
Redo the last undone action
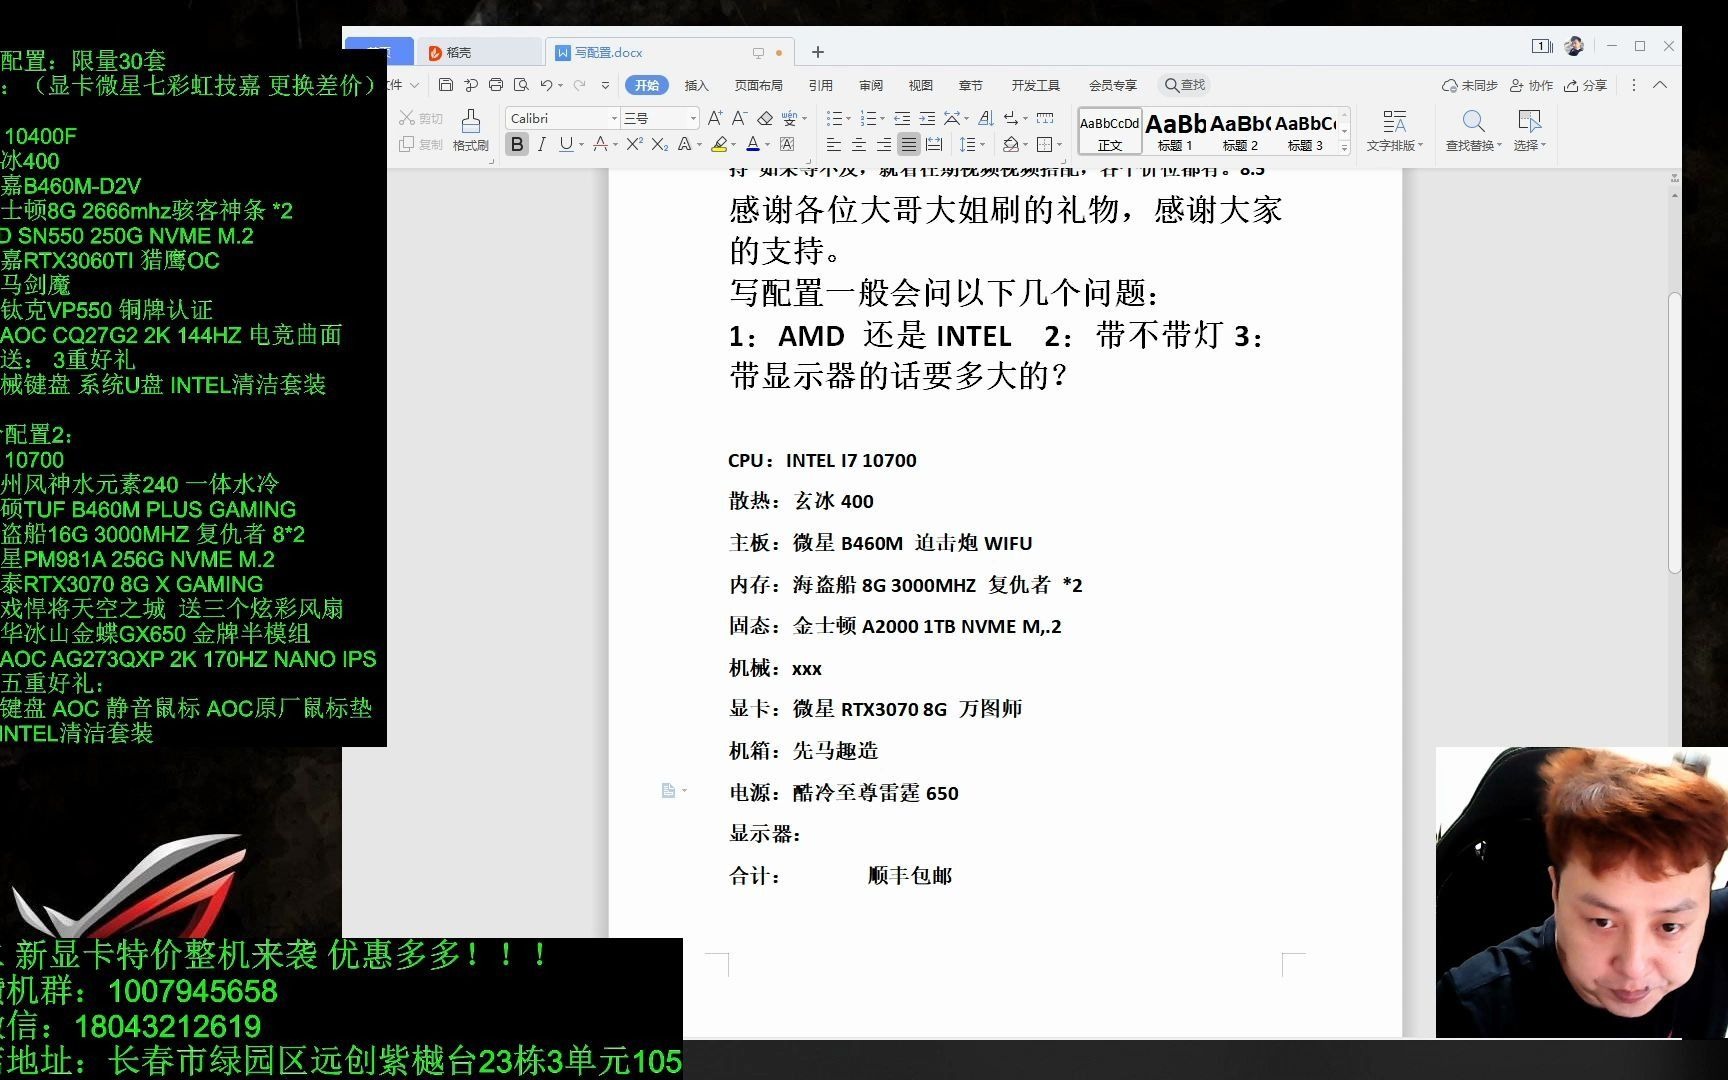tap(579, 85)
